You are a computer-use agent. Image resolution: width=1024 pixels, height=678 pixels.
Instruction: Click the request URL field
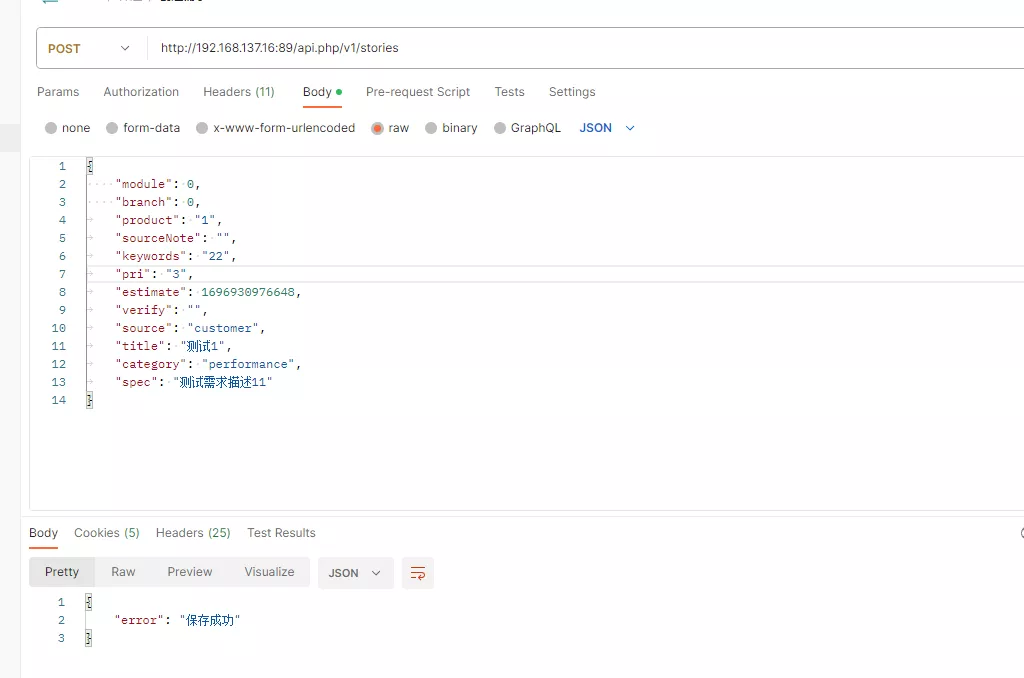(x=585, y=48)
